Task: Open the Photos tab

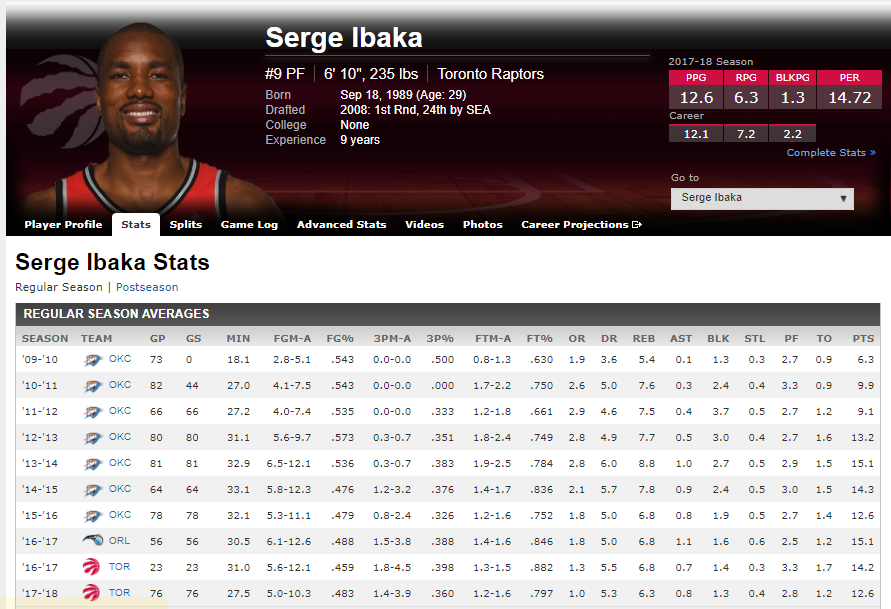Action: click(x=482, y=225)
